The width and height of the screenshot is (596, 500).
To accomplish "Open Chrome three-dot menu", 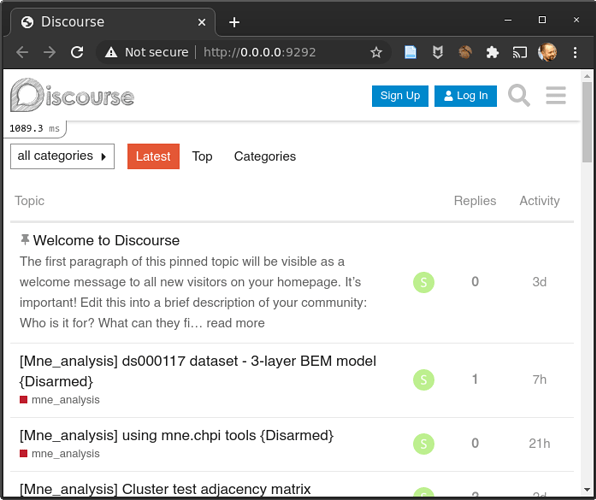I will coord(575,52).
